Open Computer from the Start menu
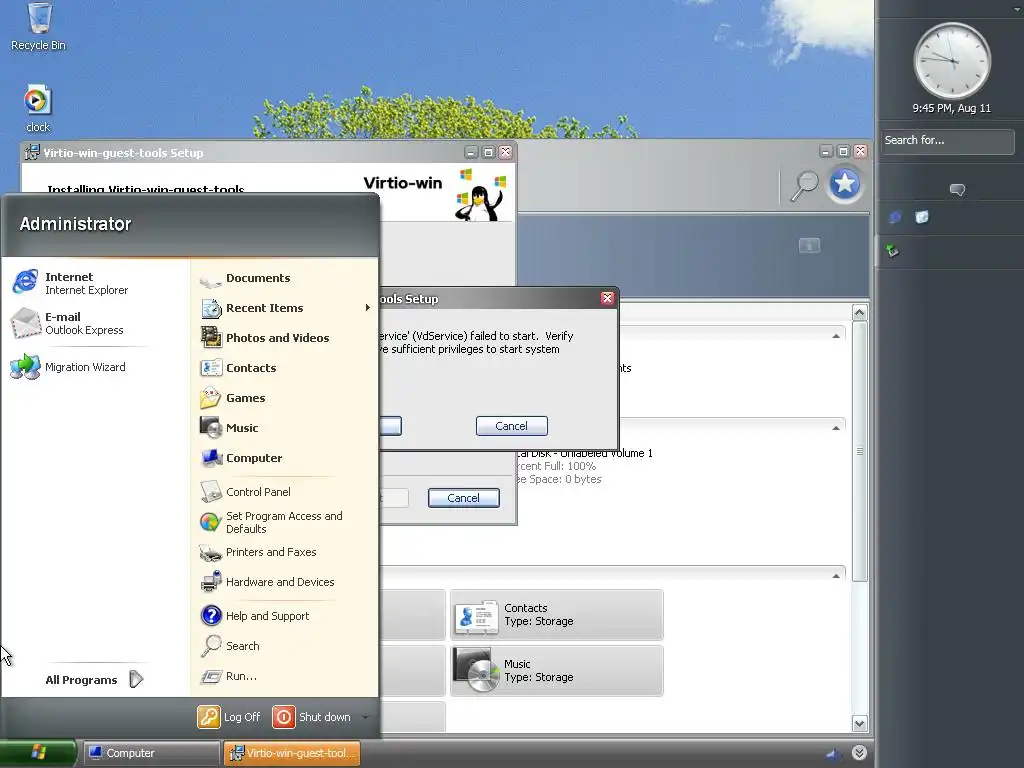 [x=241, y=458]
